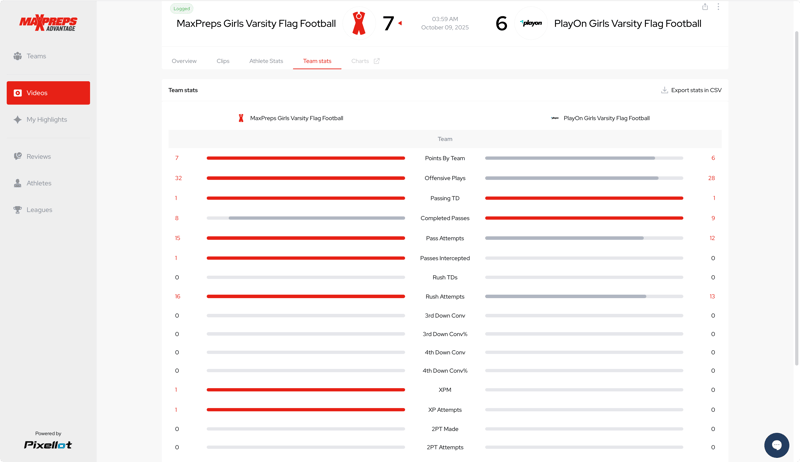Click the Logged status badge
This screenshot has width=800, height=462.
182,9
